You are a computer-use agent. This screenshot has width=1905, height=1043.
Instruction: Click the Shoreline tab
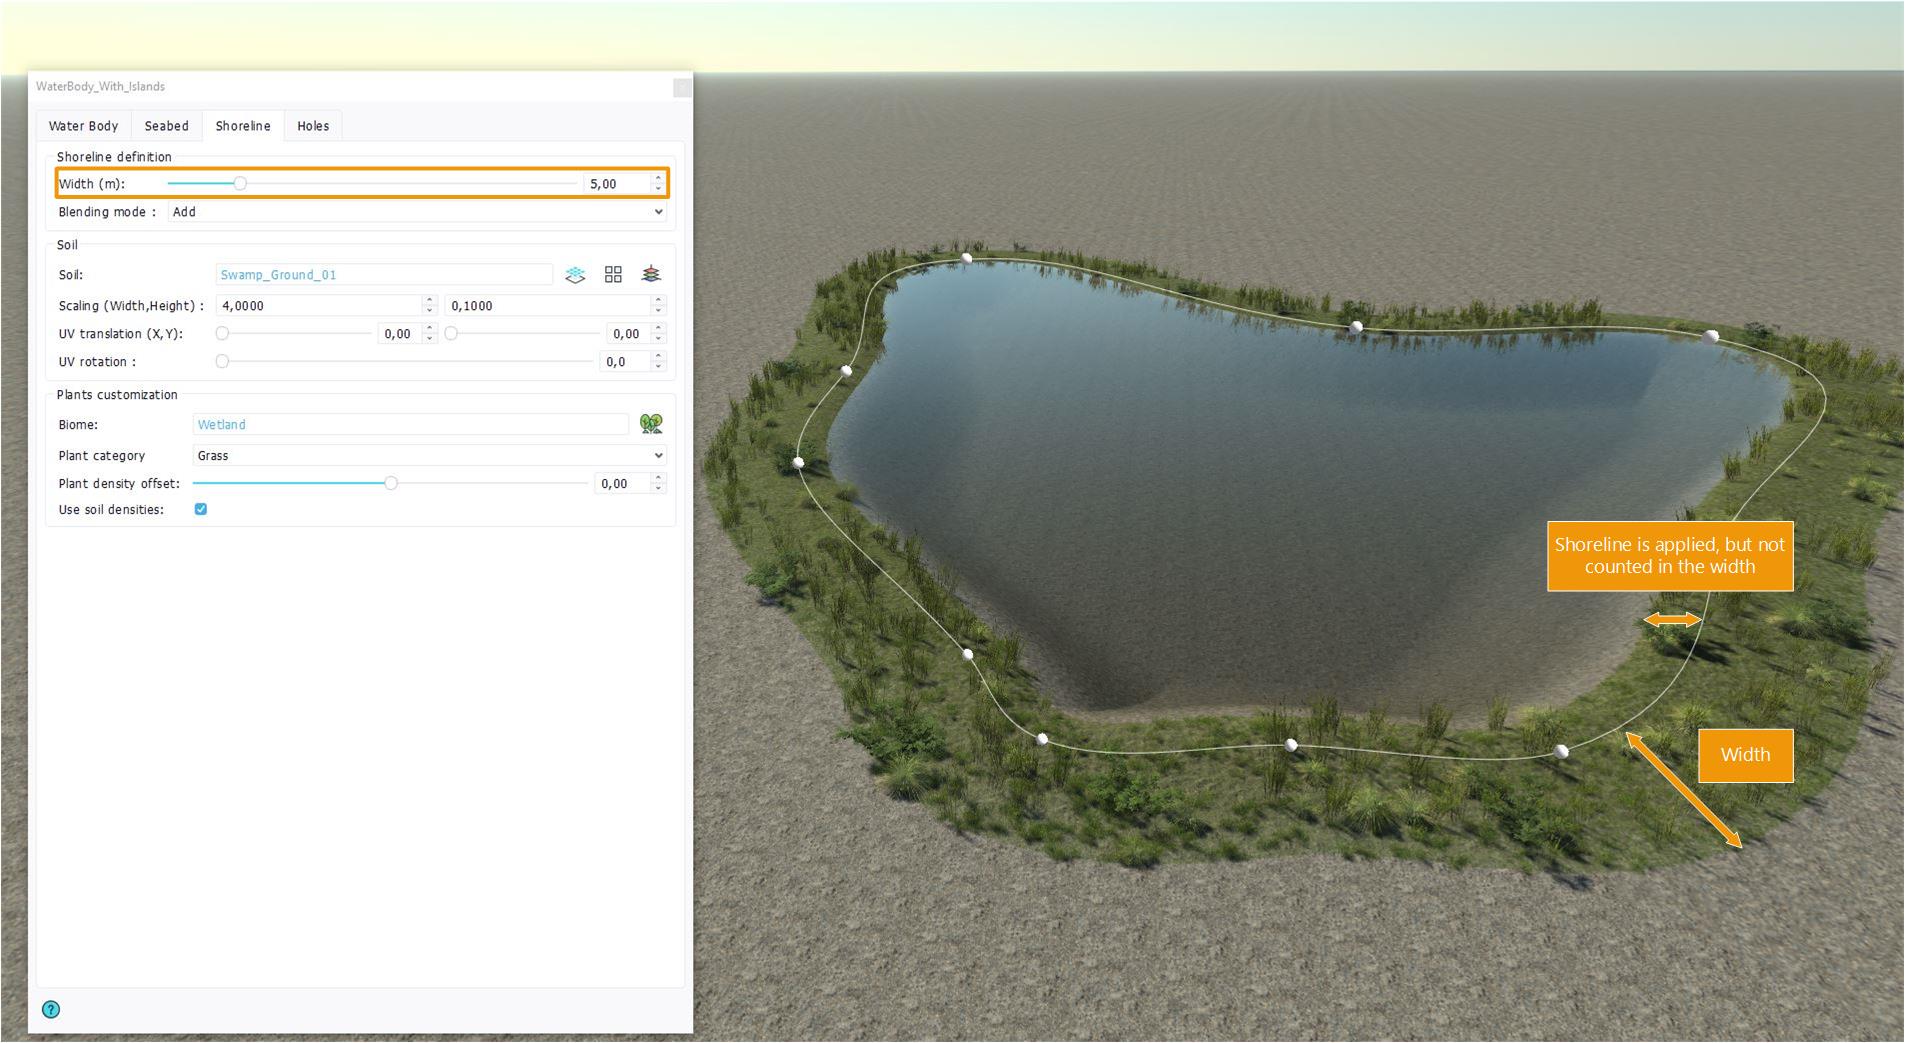coord(243,126)
